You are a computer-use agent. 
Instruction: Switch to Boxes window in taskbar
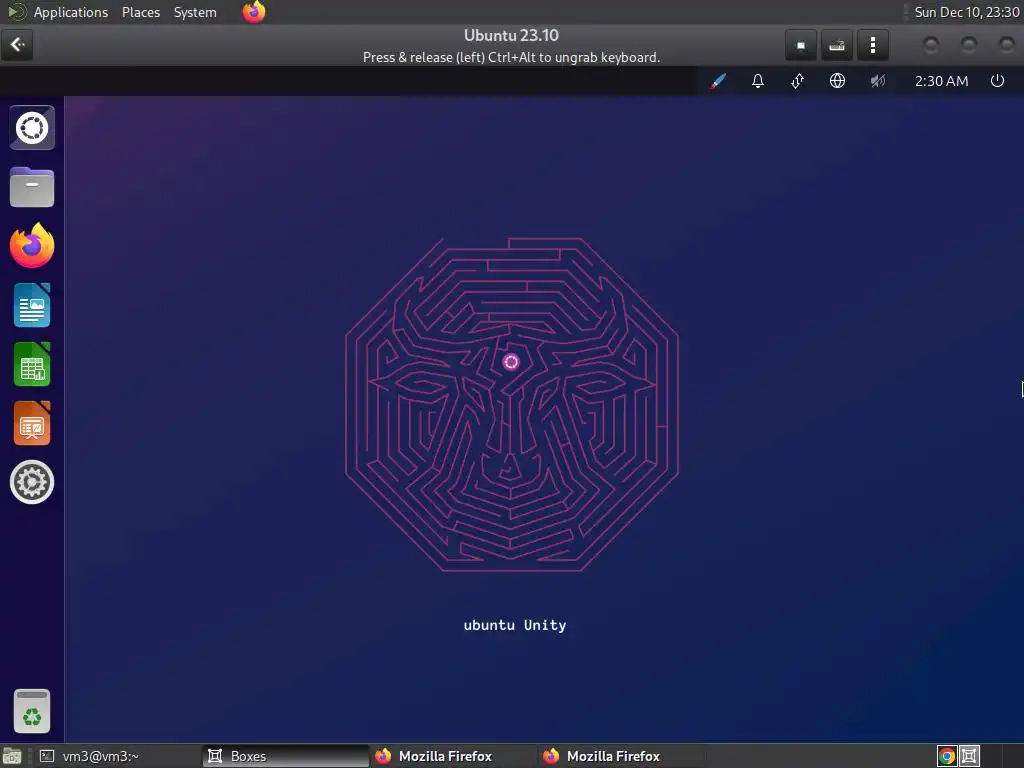click(x=285, y=756)
